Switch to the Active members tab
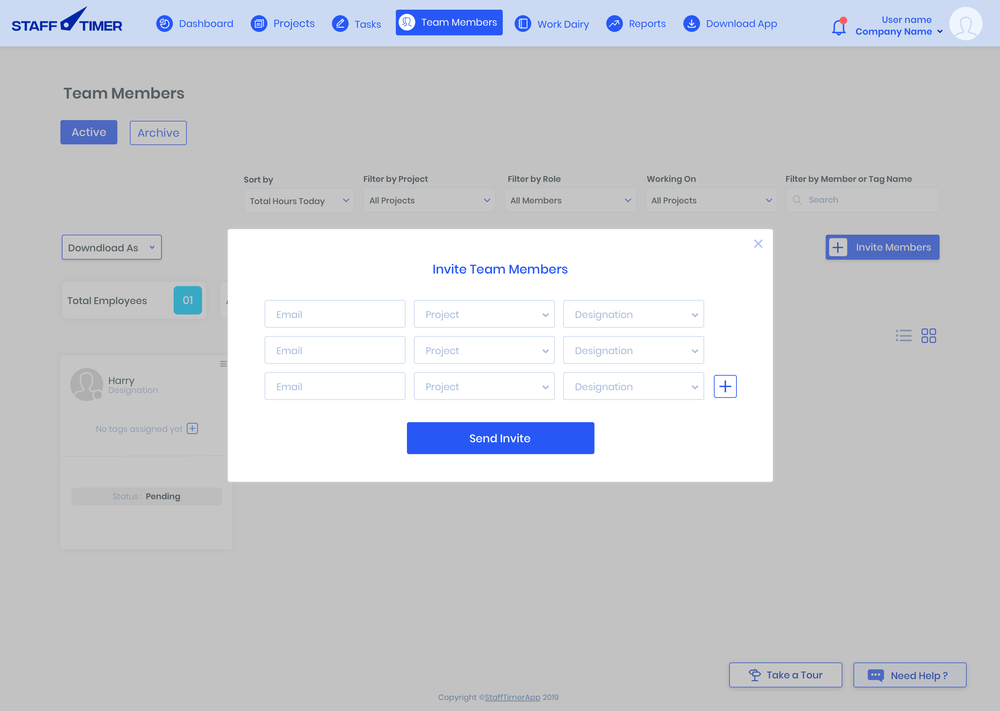This screenshot has height=711, width=1000. coord(89,132)
